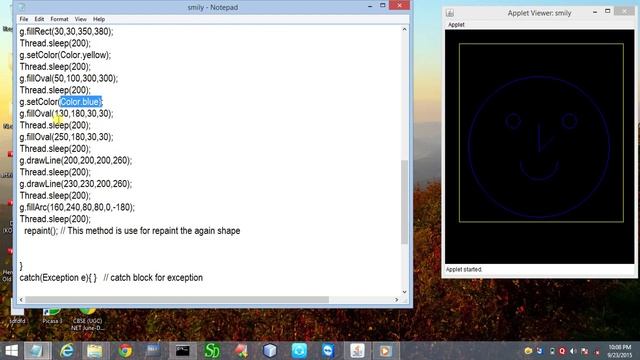
Task: Click the line g.drawLine(200,200,200,260);
Action: coord(76,160)
